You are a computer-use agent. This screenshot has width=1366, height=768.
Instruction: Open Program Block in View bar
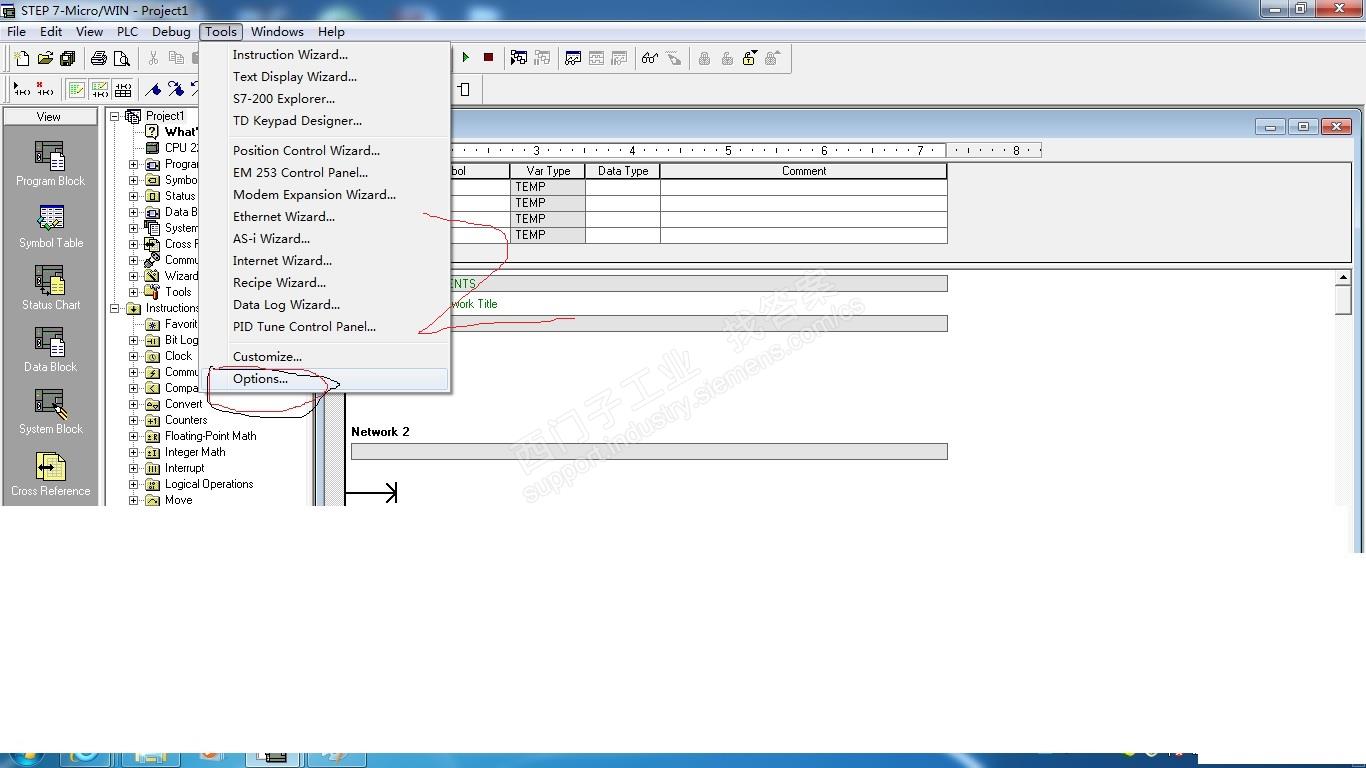(x=50, y=164)
